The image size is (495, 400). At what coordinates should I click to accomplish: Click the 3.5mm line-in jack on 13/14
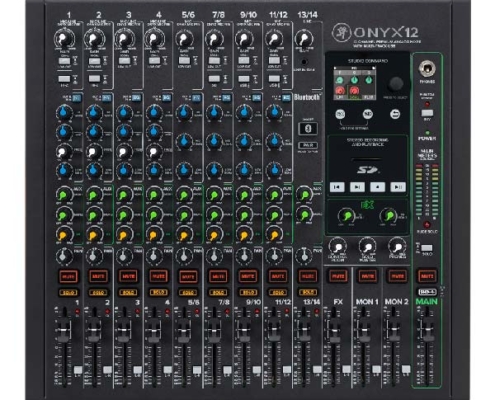(x=304, y=62)
